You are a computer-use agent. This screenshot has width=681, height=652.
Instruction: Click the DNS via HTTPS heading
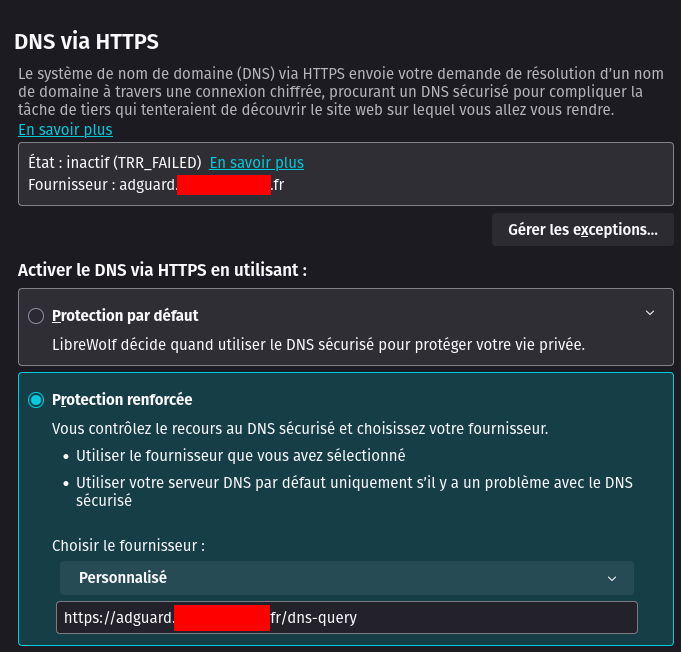pos(87,42)
